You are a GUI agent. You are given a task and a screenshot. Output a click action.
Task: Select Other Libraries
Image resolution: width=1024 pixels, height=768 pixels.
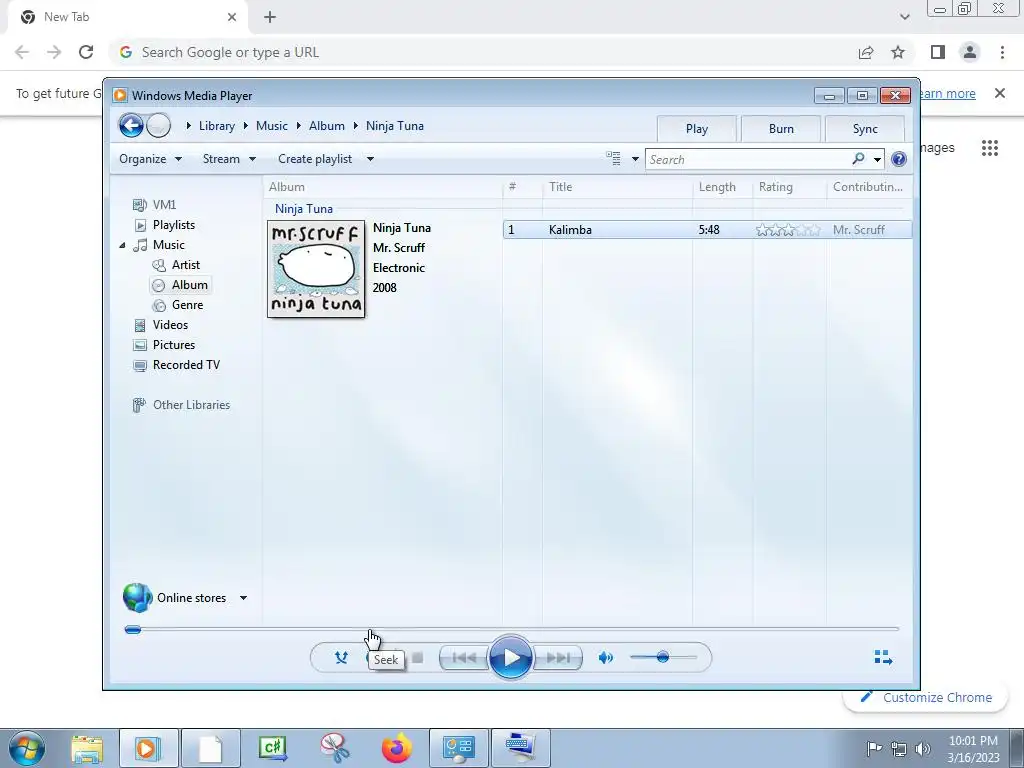191,405
